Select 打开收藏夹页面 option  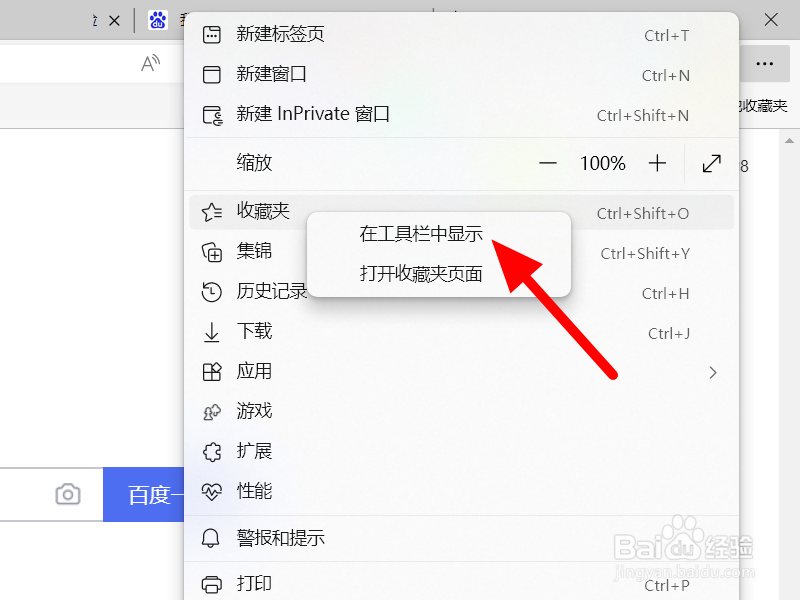point(421,274)
